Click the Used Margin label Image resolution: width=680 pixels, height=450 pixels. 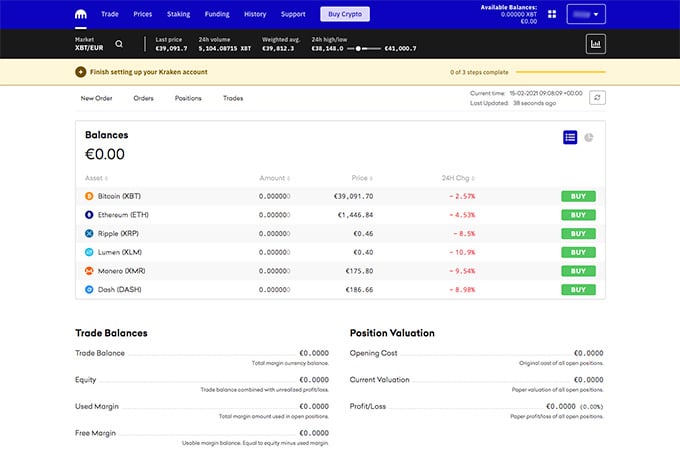(x=97, y=407)
